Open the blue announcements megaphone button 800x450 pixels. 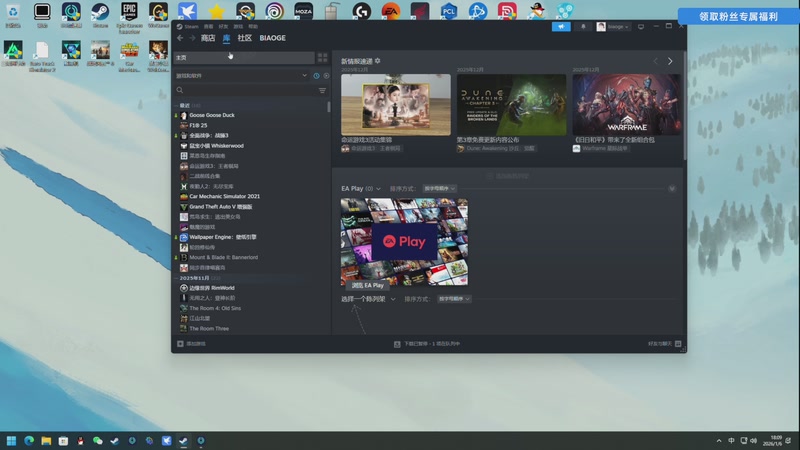click(x=561, y=27)
